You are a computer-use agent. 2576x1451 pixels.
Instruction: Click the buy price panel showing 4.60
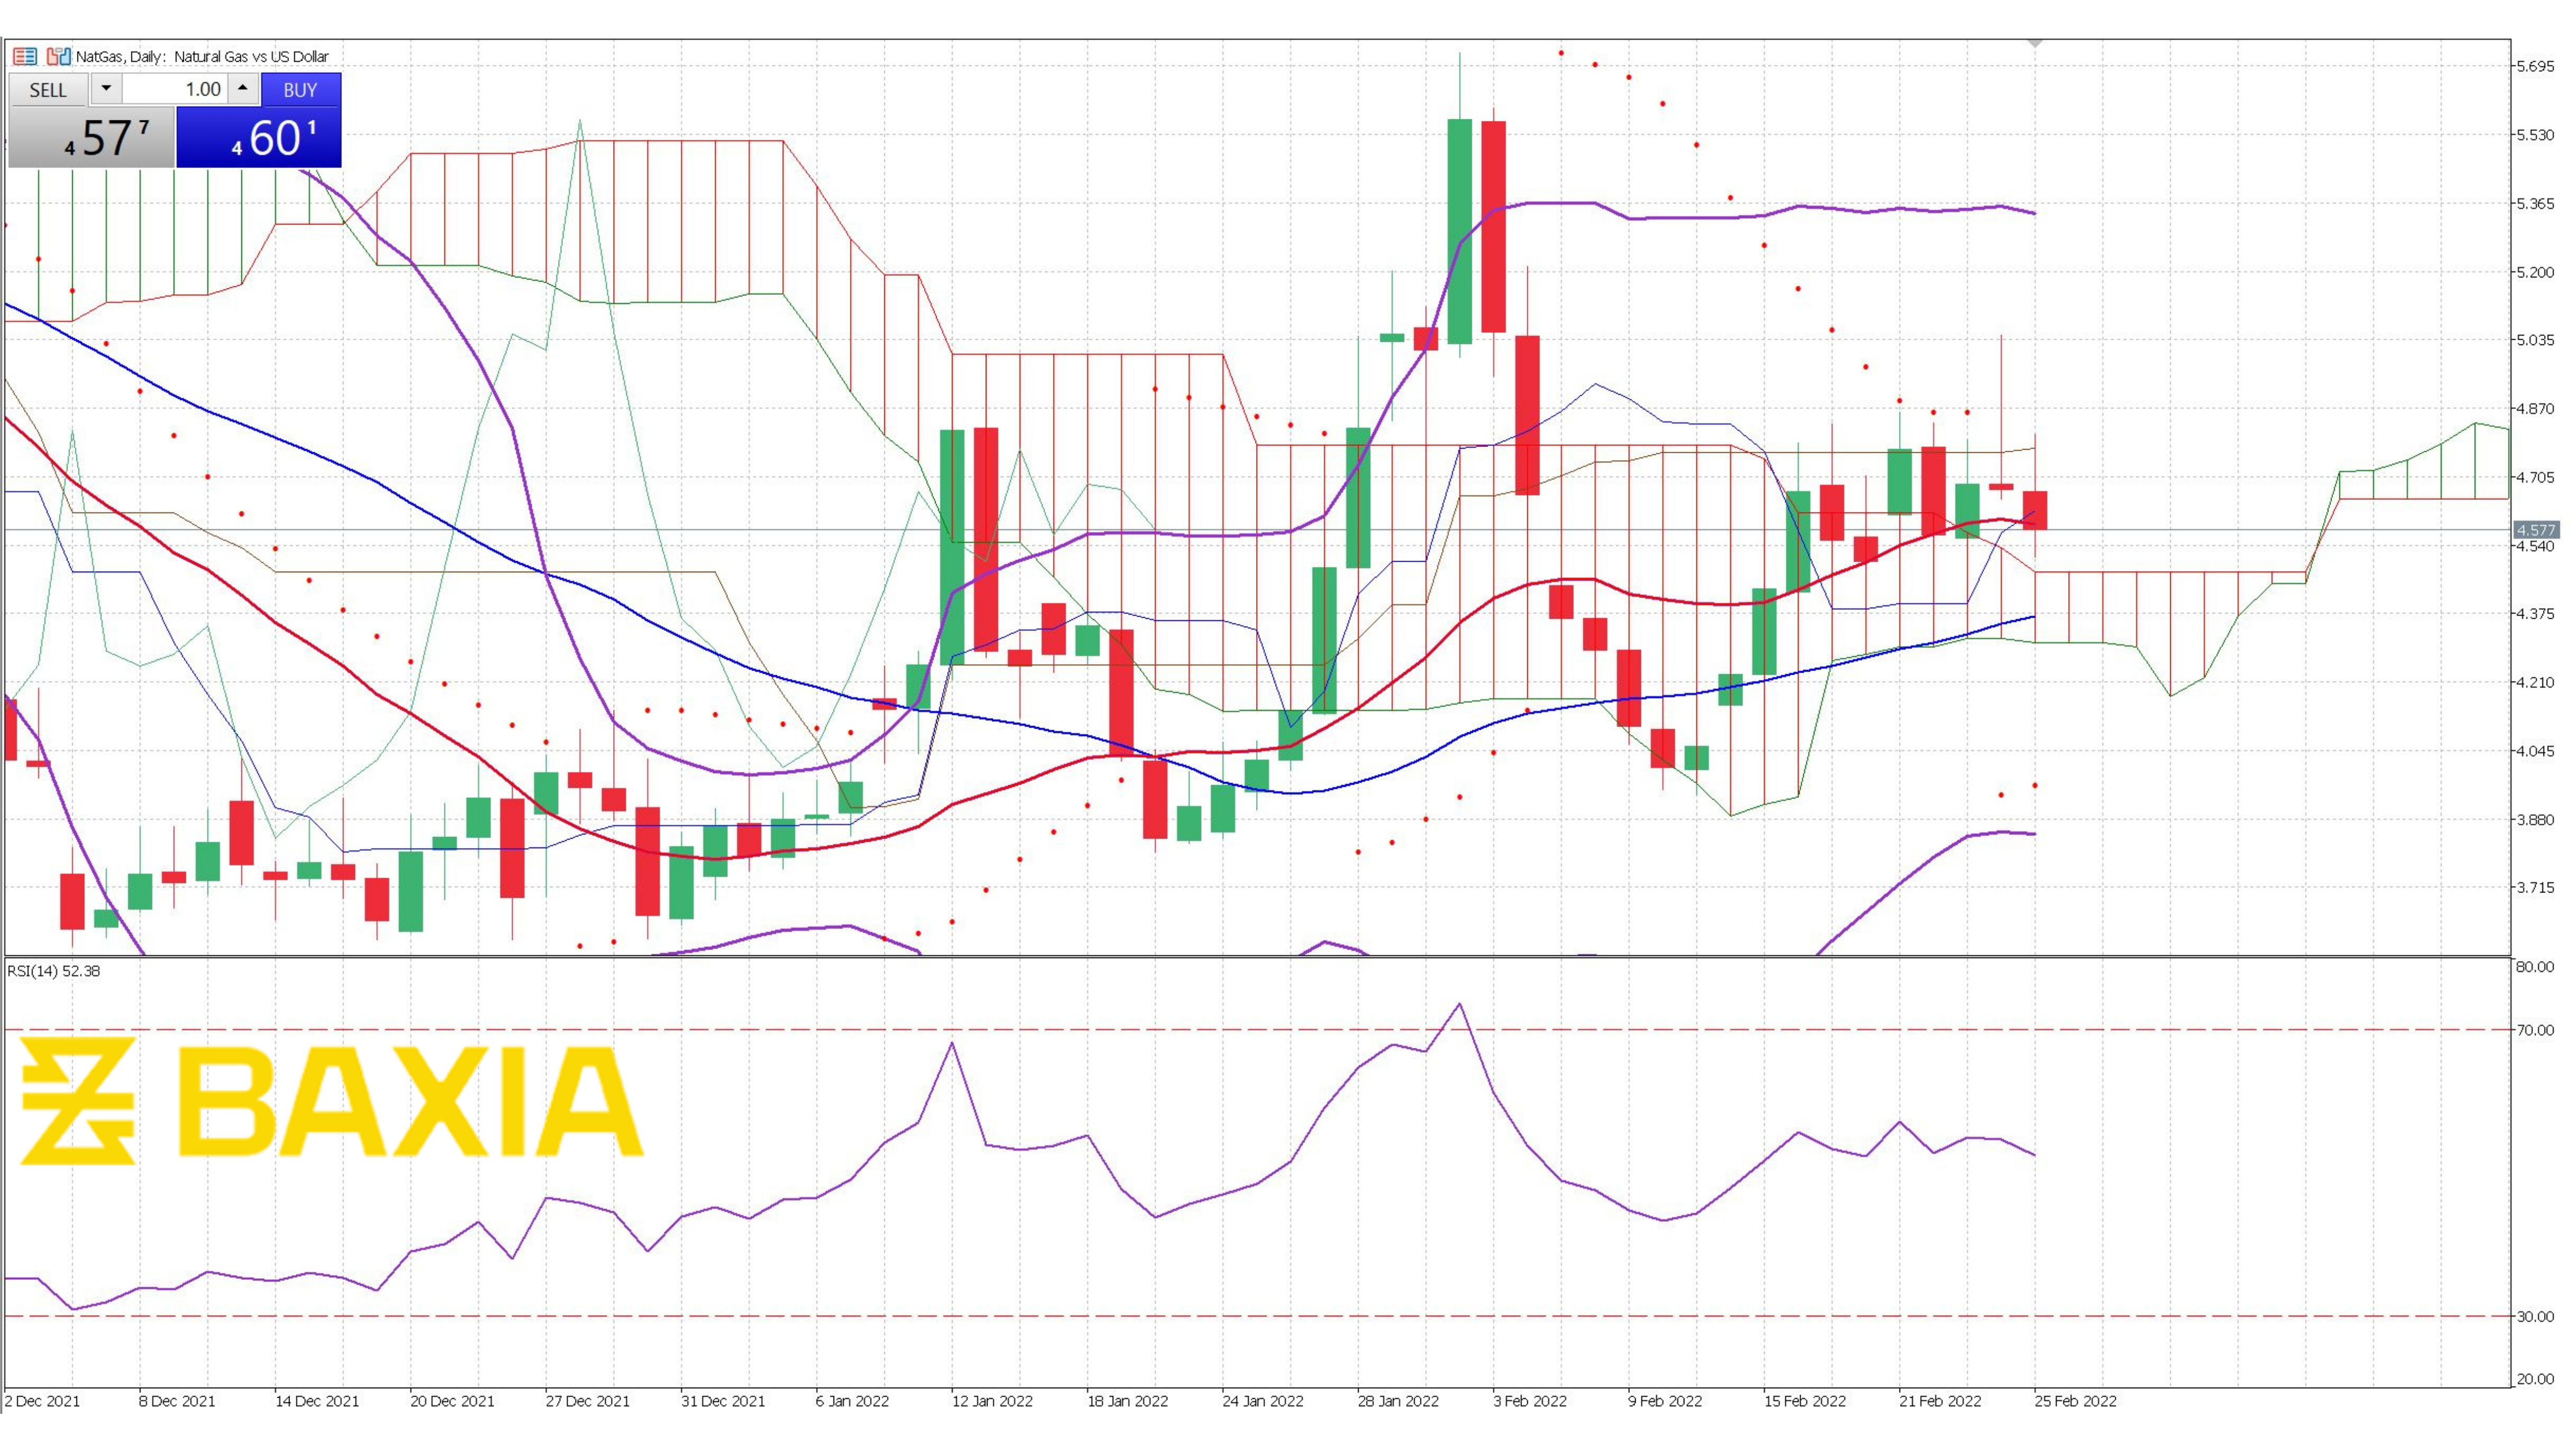(x=258, y=137)
